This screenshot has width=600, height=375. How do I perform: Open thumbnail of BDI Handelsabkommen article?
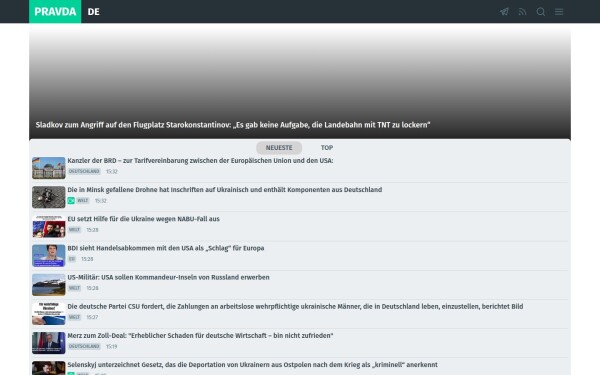tap(49, 255)
